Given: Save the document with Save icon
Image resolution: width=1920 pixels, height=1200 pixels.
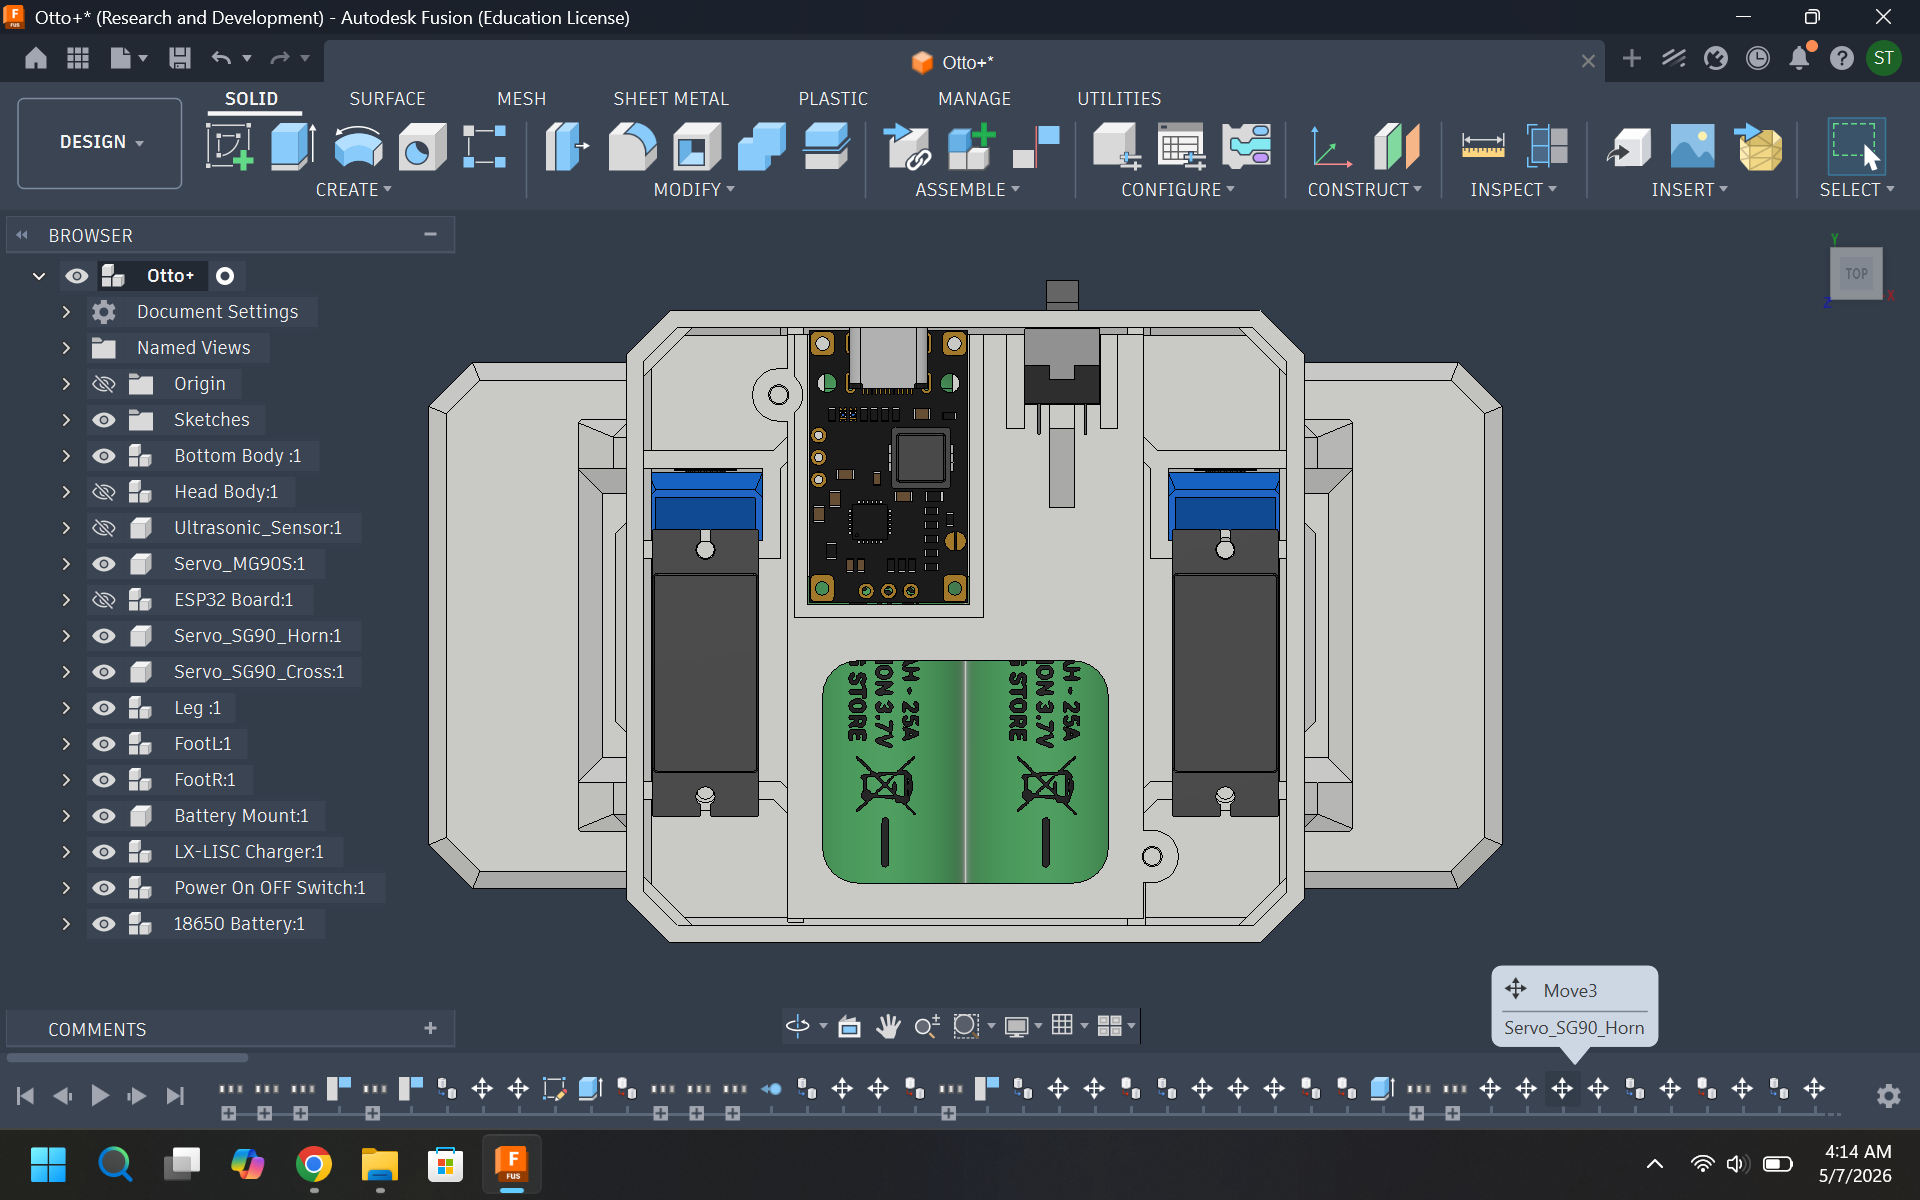Looking at the screenshot, I should click(180, 58).
